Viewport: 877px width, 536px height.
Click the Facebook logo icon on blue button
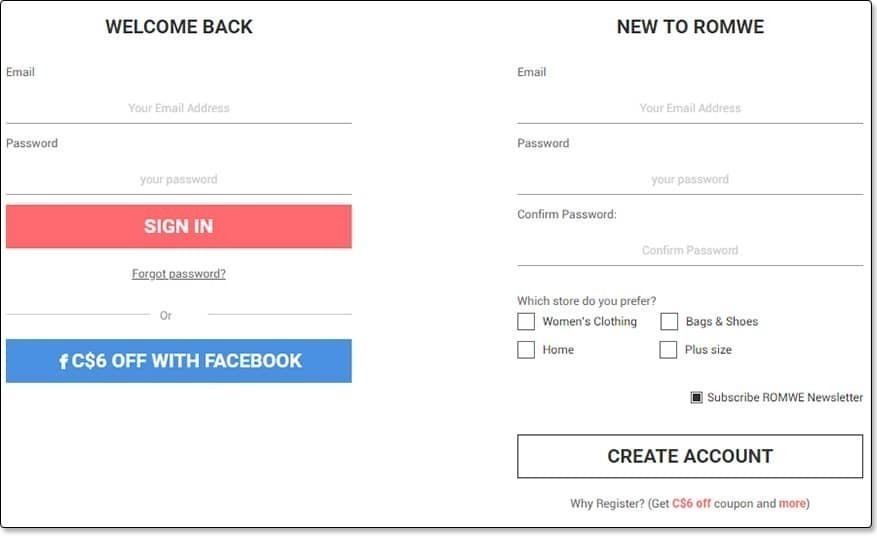pyautogui.click(x=64, y=361)
